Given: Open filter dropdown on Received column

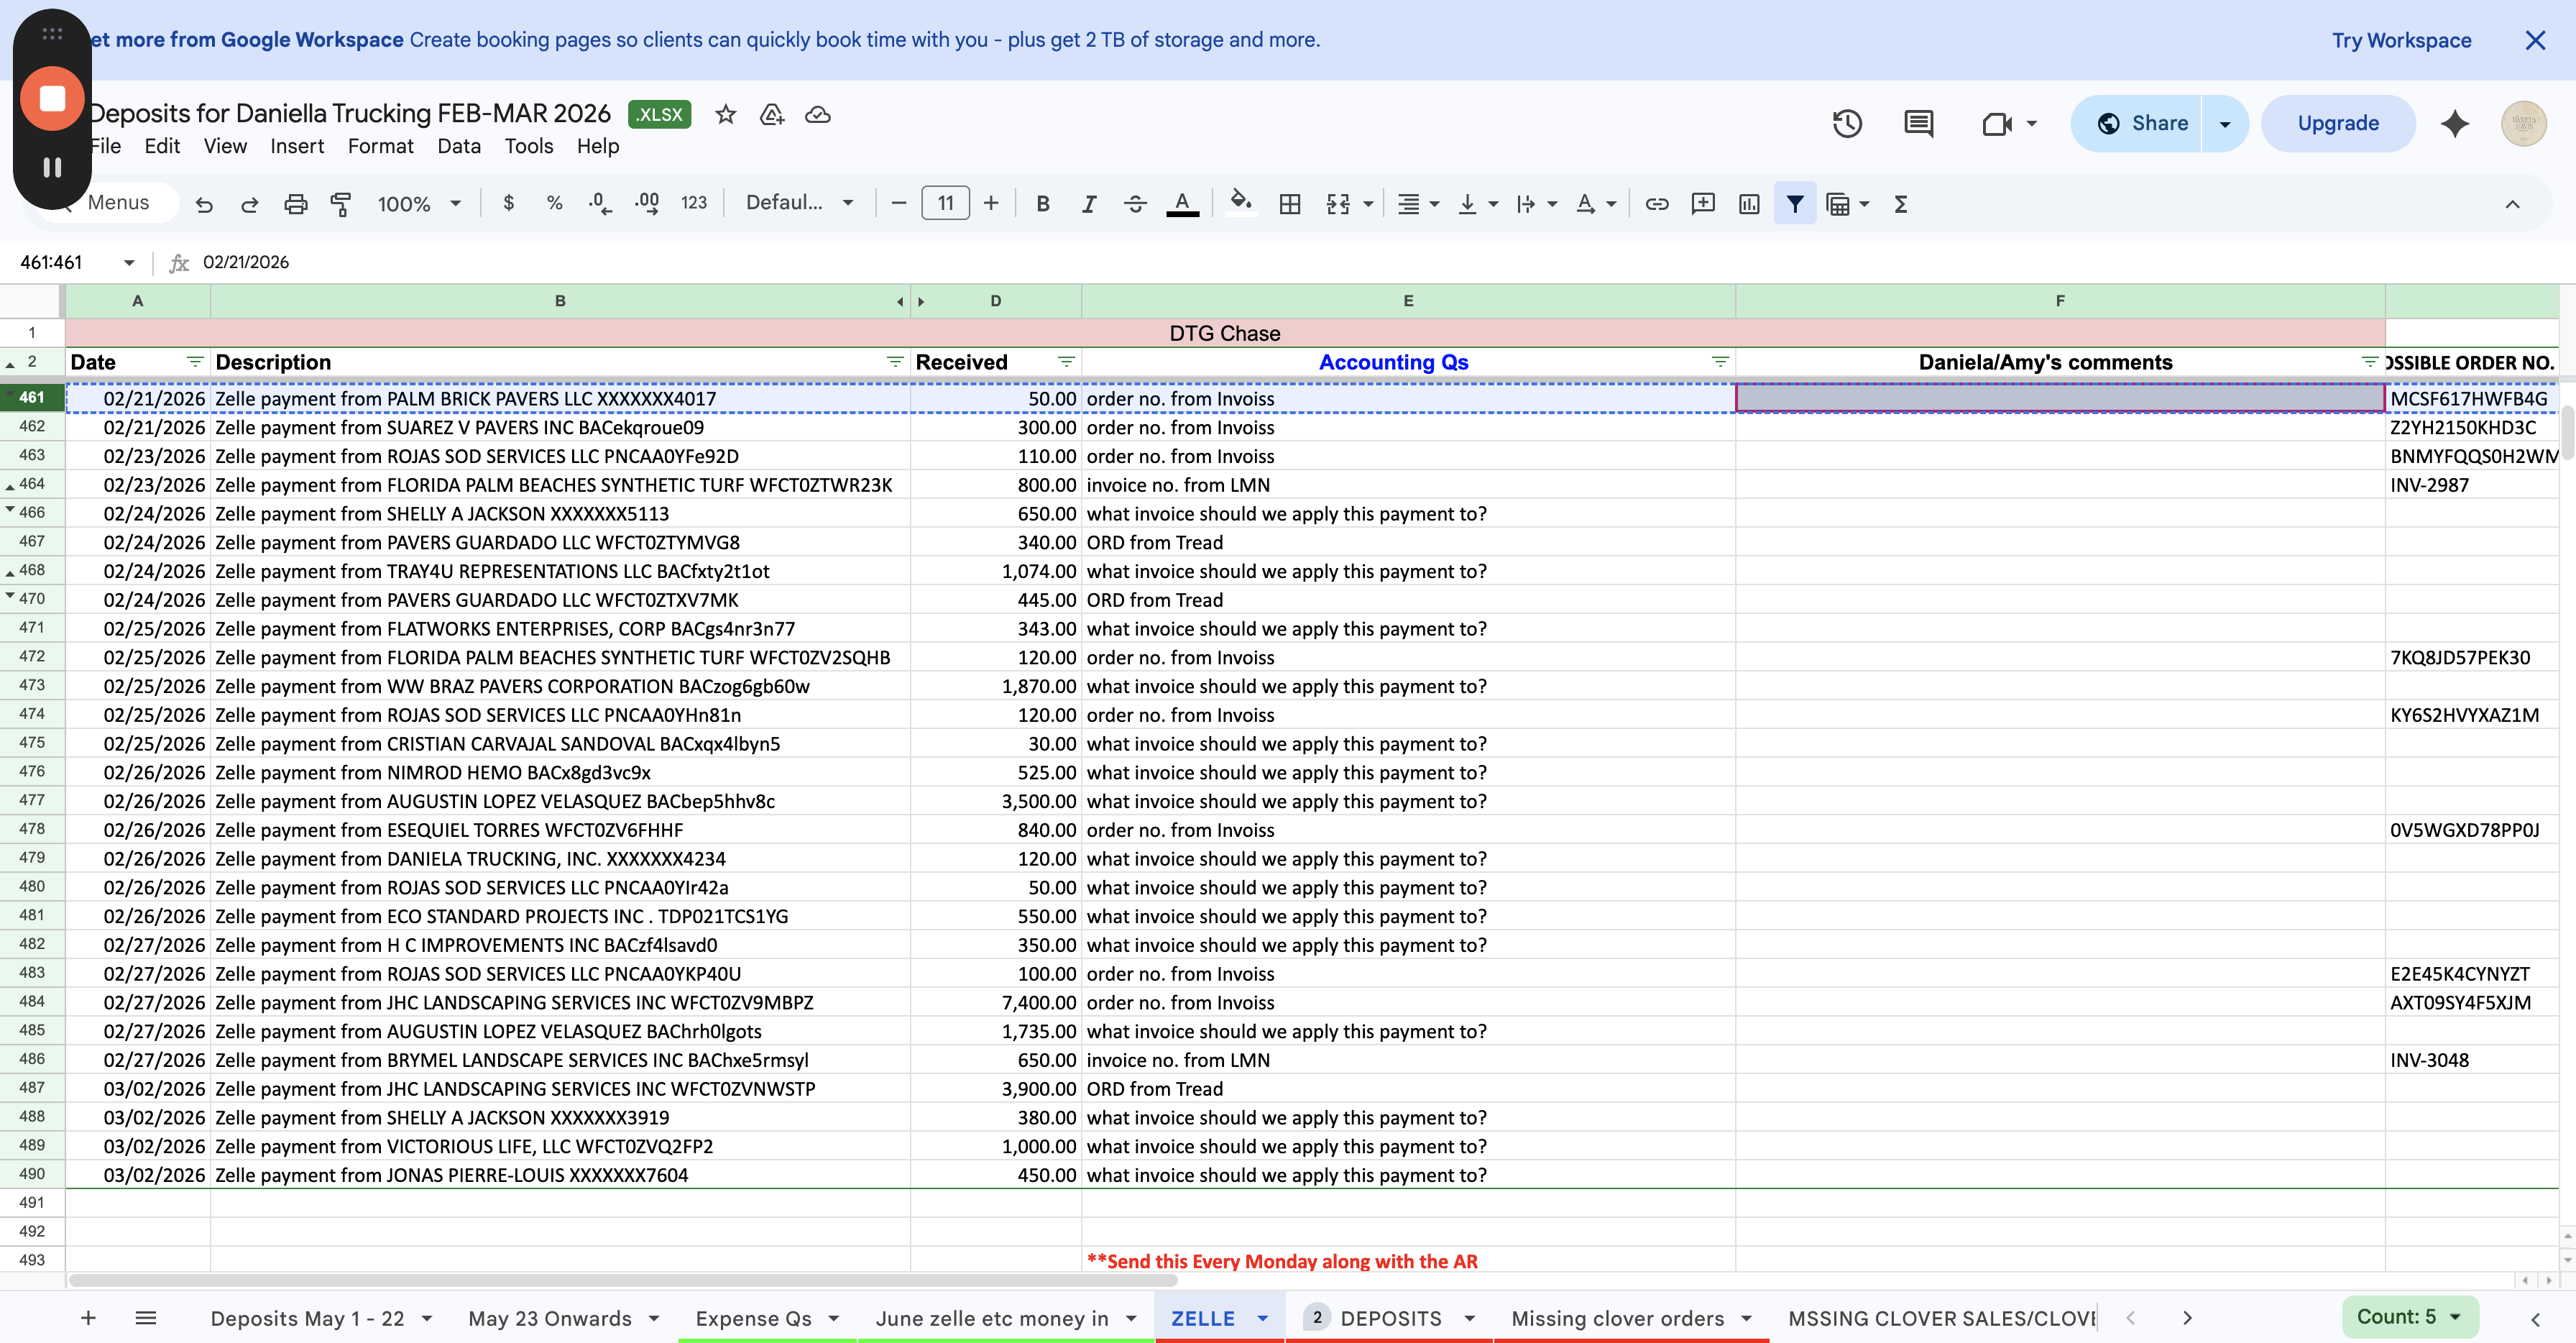Looking at the screenshot, I should coord(1066,362).
